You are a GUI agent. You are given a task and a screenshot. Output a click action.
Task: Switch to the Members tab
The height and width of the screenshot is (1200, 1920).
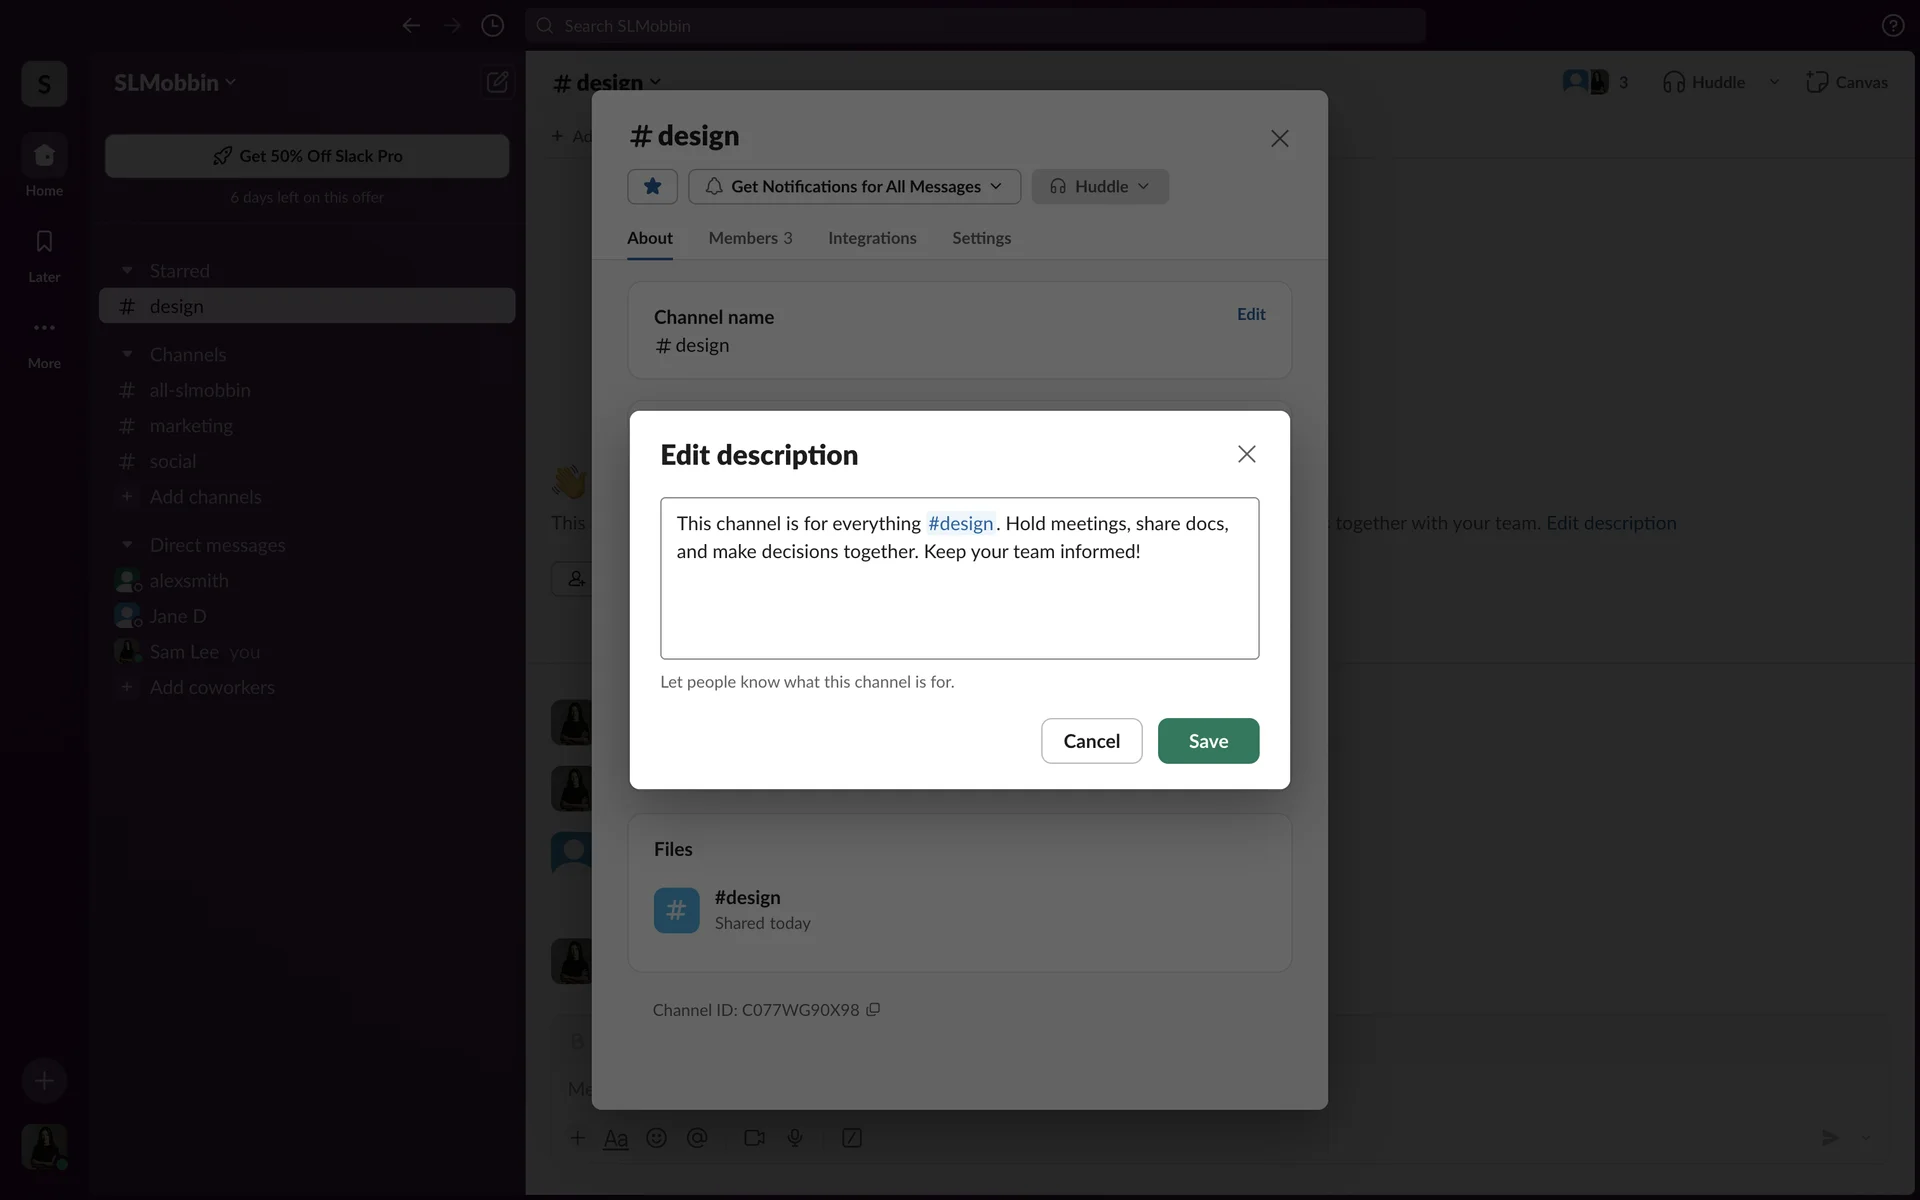(x=750, y=238)
